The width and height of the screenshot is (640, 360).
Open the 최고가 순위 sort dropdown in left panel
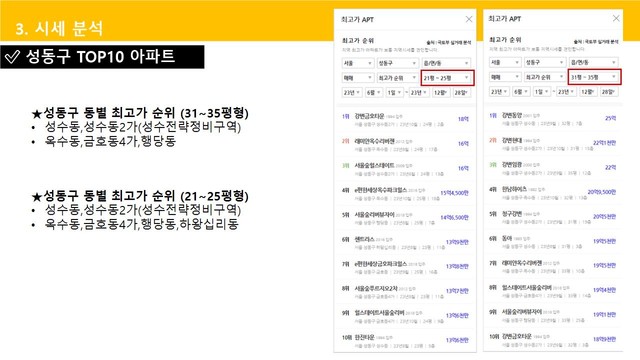pos(397,78)
